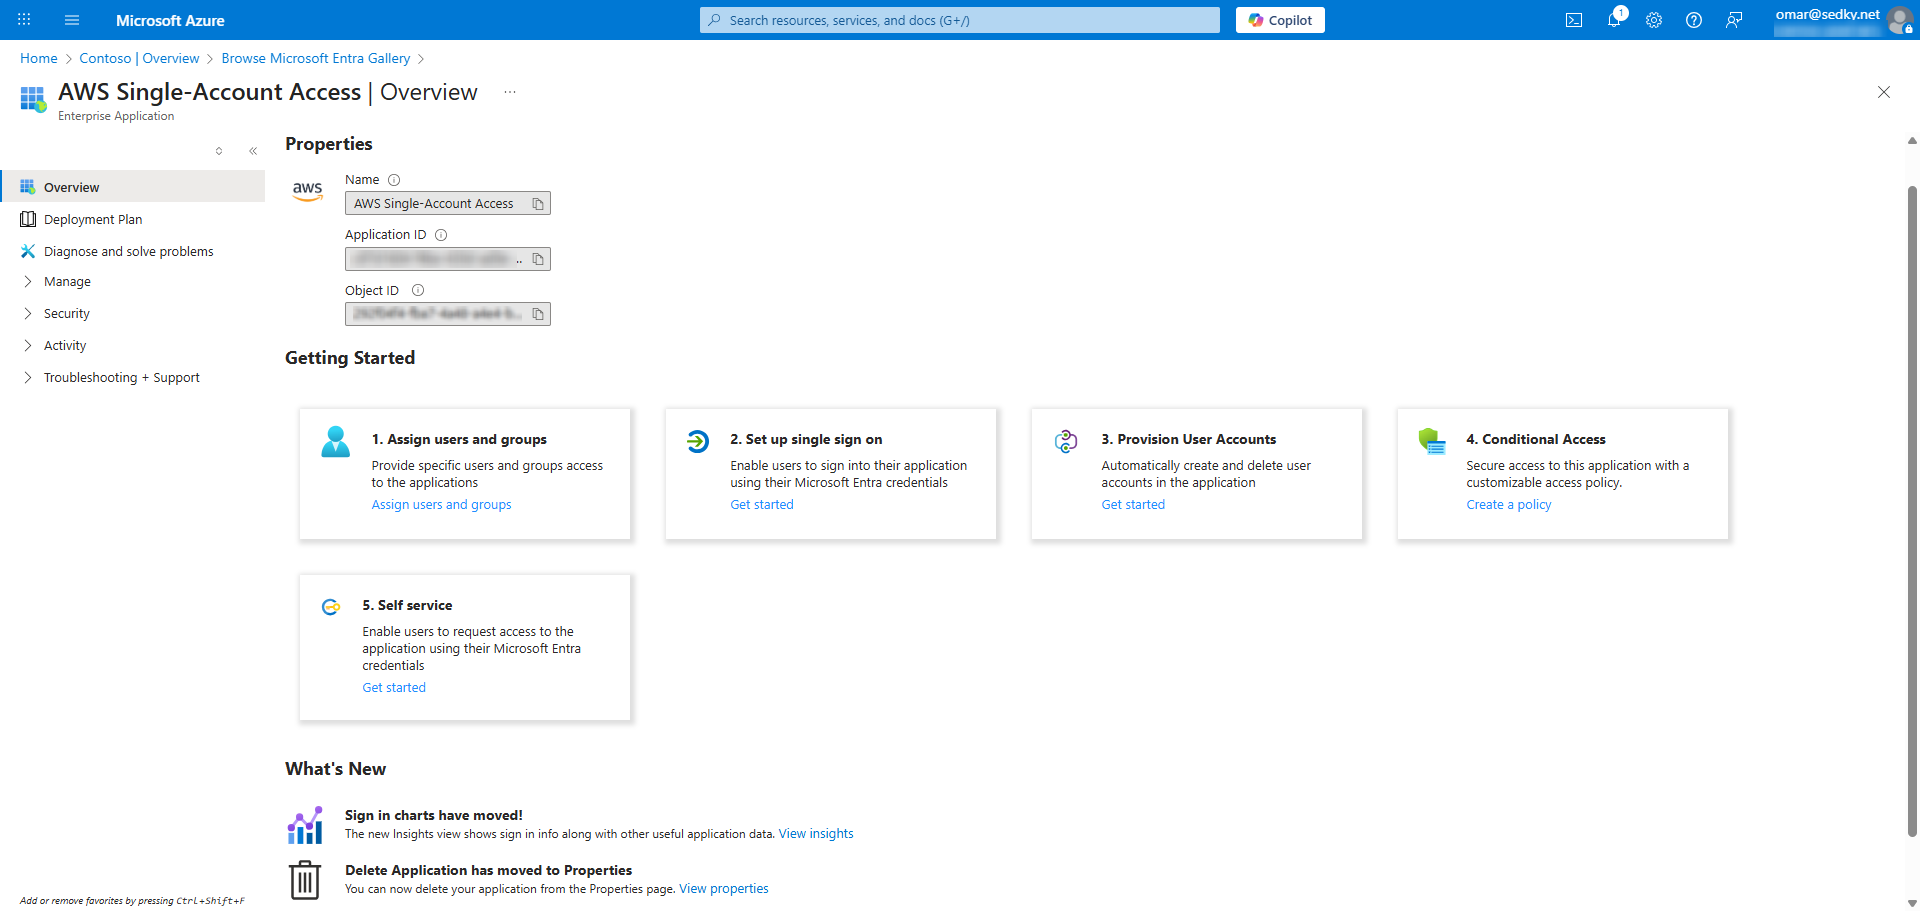
Task: Click the AWS Single-Account Access app icon
Action: click(x=33, y=99)
